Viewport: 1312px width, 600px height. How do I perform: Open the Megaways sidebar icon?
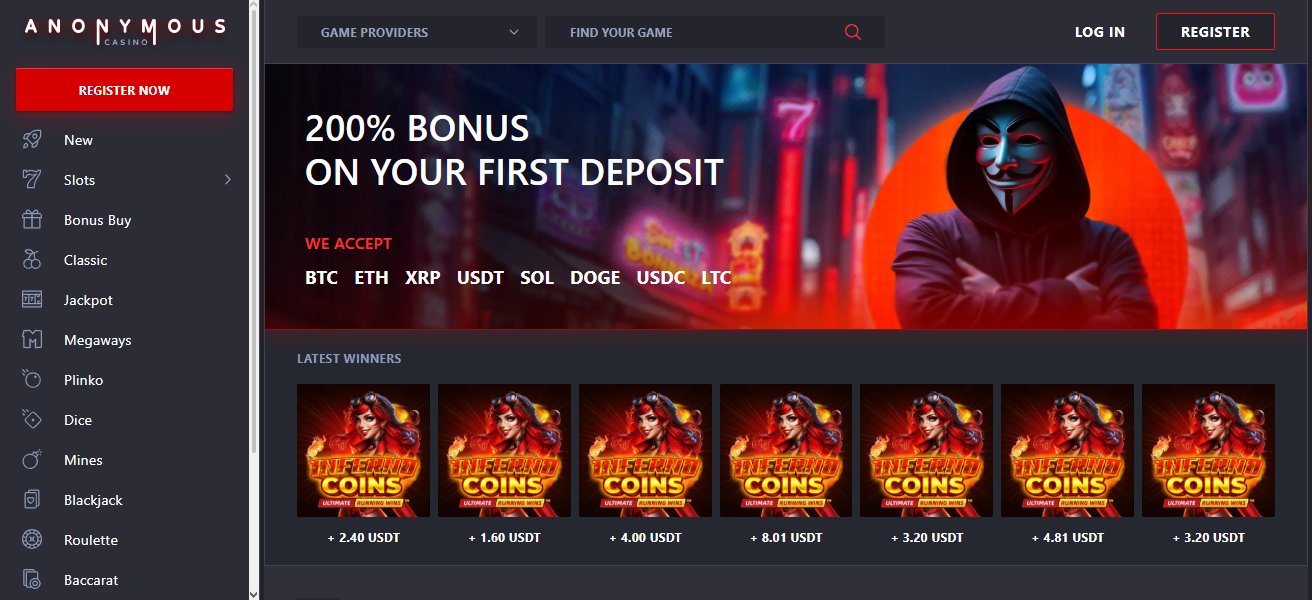pos(32,340)
